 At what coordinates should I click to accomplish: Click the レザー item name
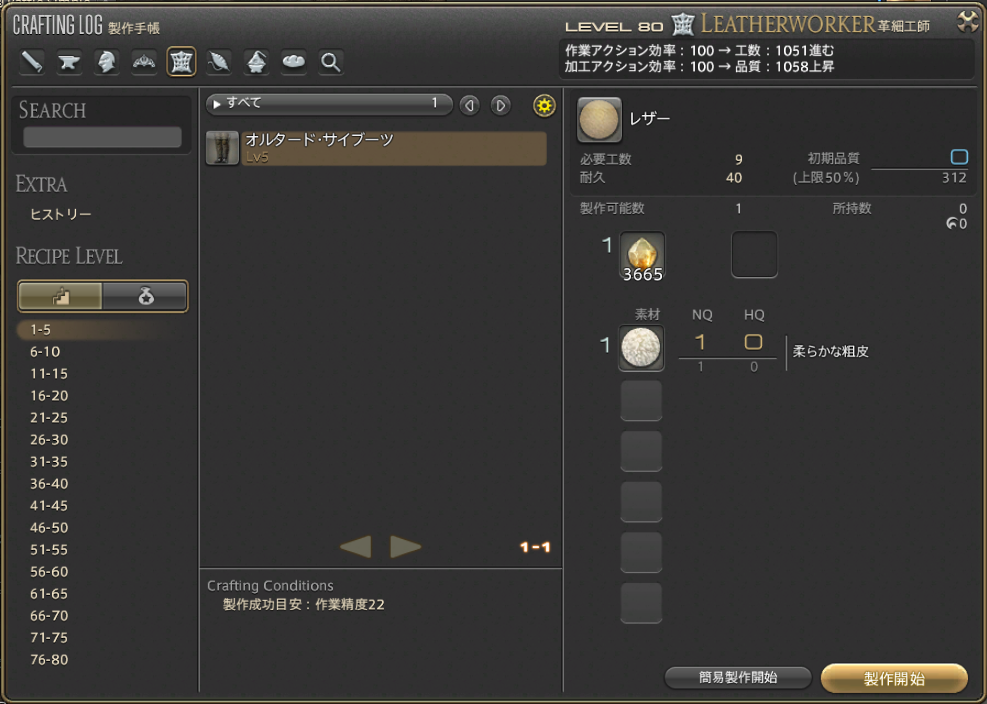point(650,119)
